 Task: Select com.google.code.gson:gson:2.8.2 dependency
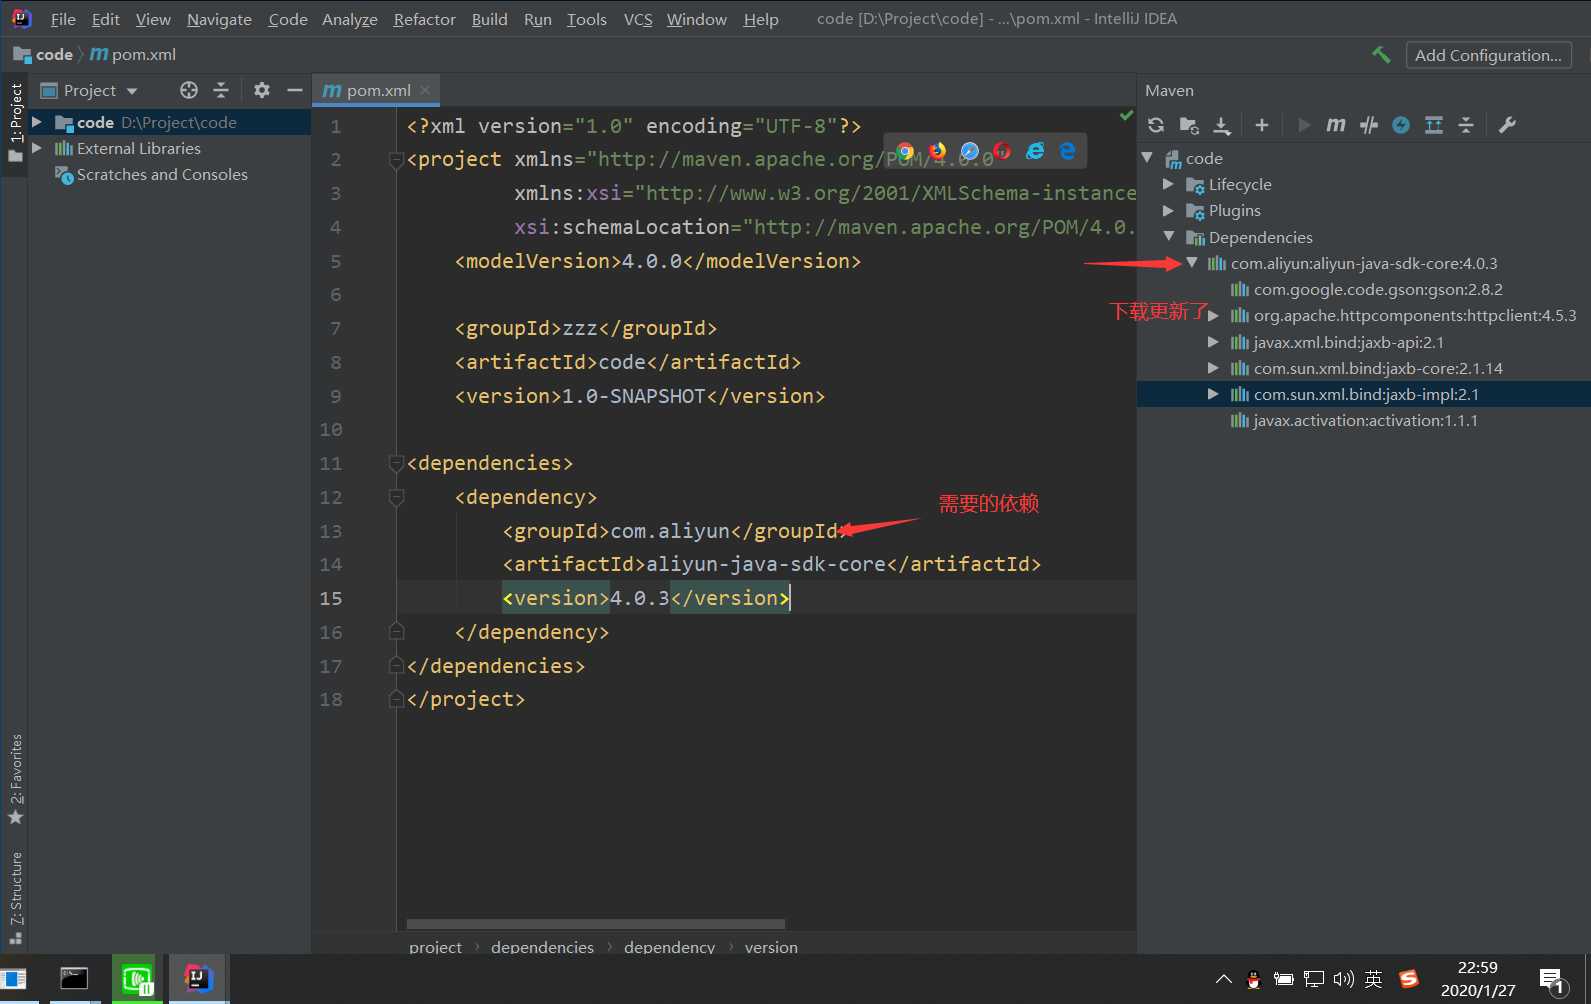(1378, 289)
